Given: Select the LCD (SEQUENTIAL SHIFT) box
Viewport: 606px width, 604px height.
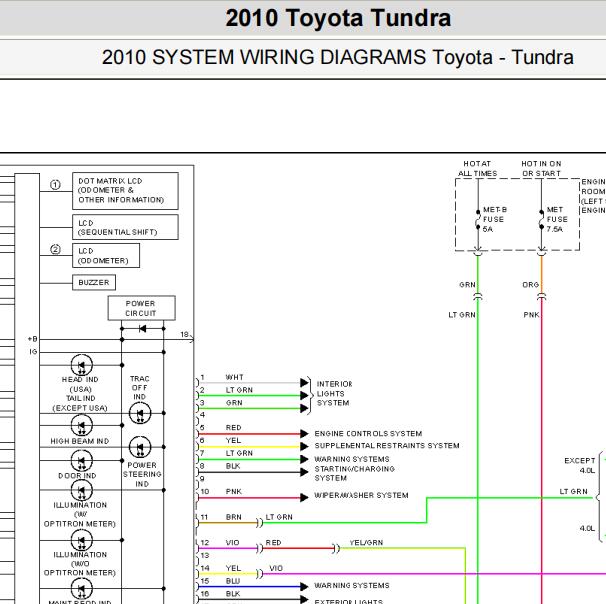Looking at the screenshot, I should coord(125,227).
